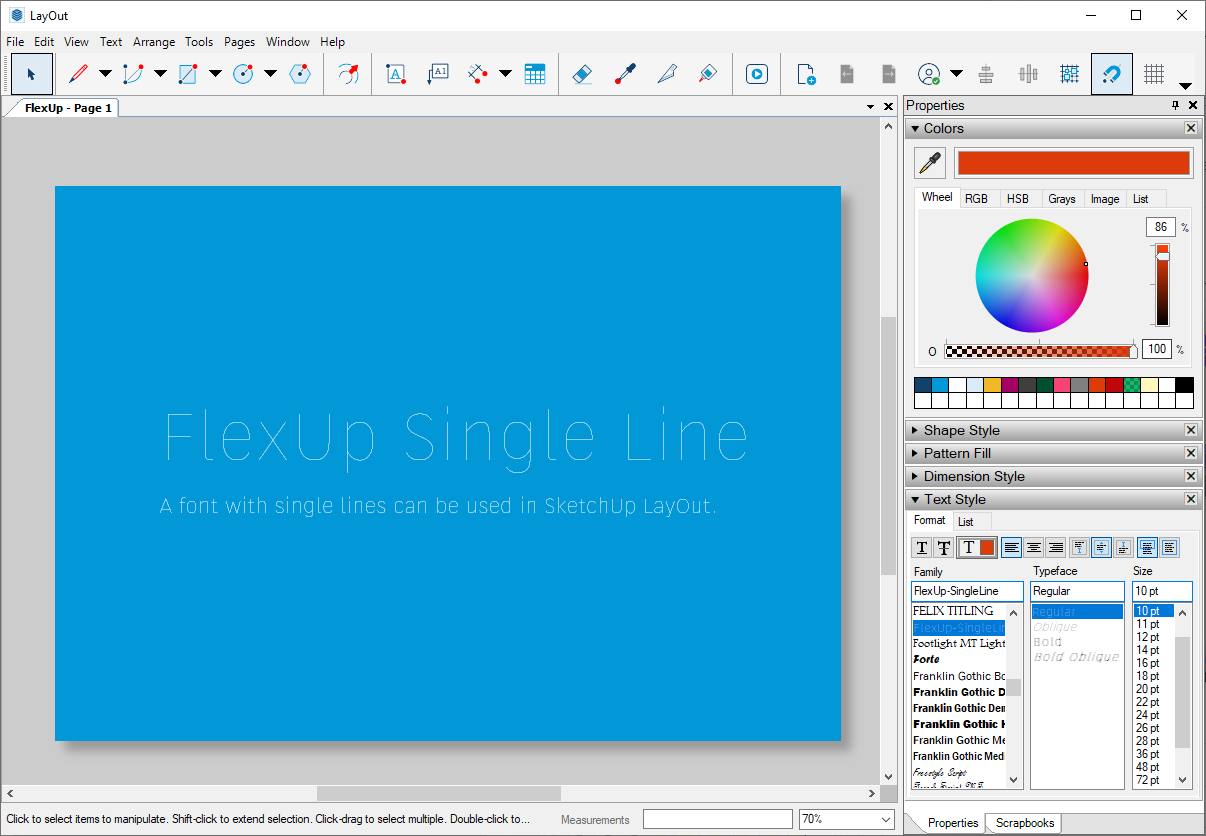Open Circle tool dropdown arrow
Viewport: 1206px width, 836px height.
click(270, 74)
